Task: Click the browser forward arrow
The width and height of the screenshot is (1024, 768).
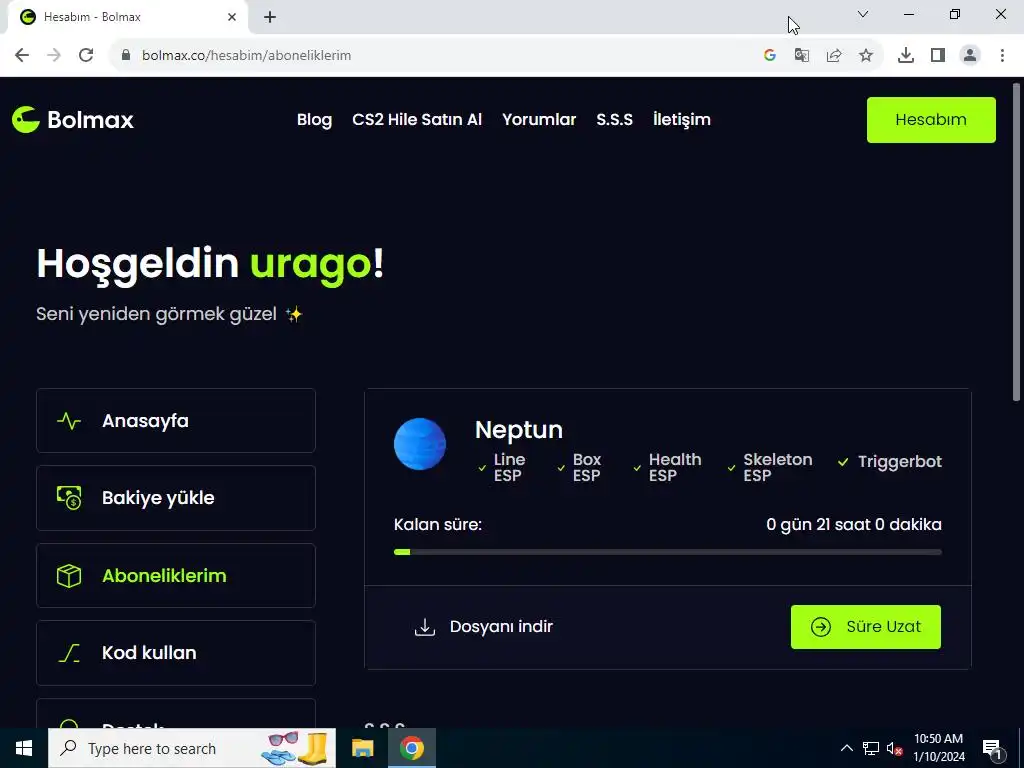Action: [54, 55]
